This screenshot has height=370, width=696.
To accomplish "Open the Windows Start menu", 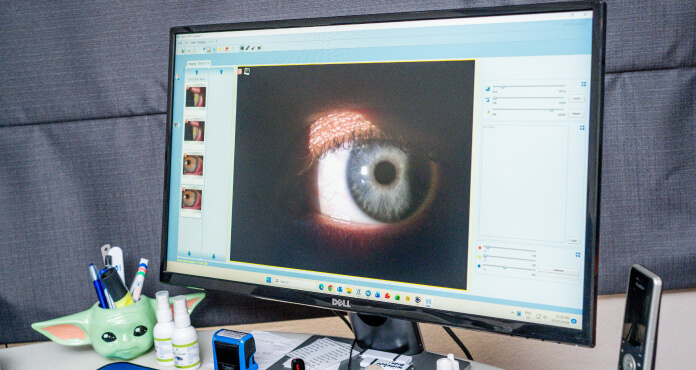I will pos(269,280).
